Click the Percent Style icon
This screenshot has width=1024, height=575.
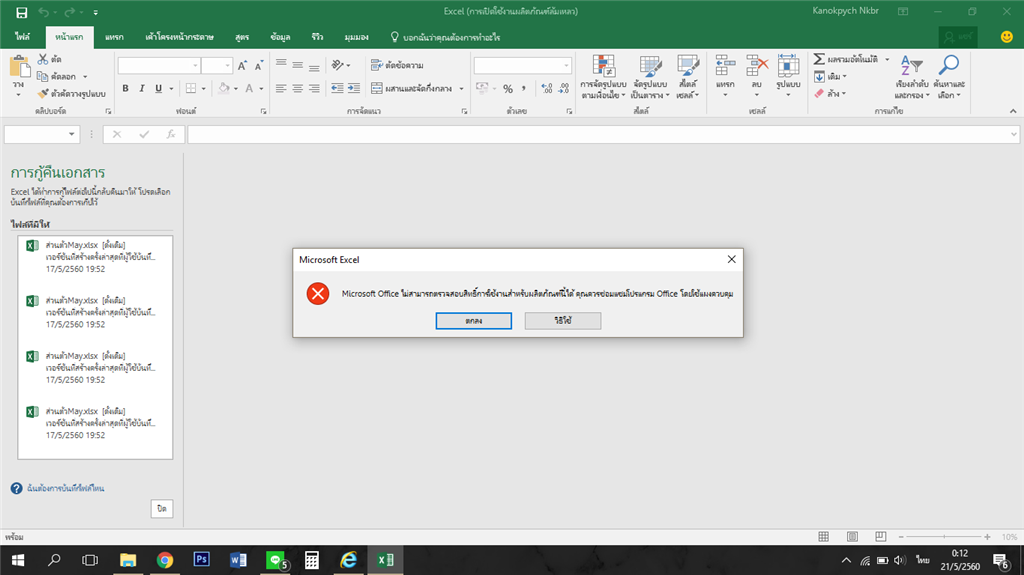507,89
